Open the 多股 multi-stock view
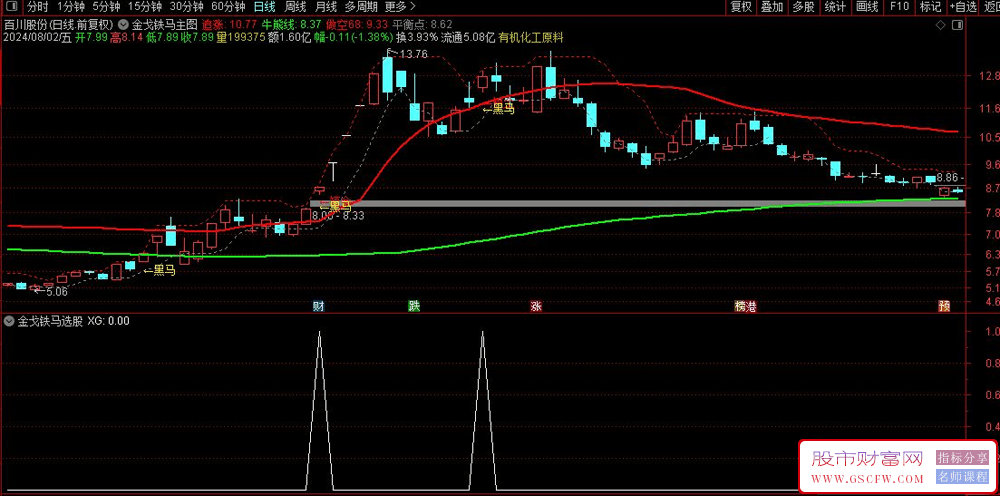The height and width of the screenshot is (496, 1000). (x=804, y=7)
